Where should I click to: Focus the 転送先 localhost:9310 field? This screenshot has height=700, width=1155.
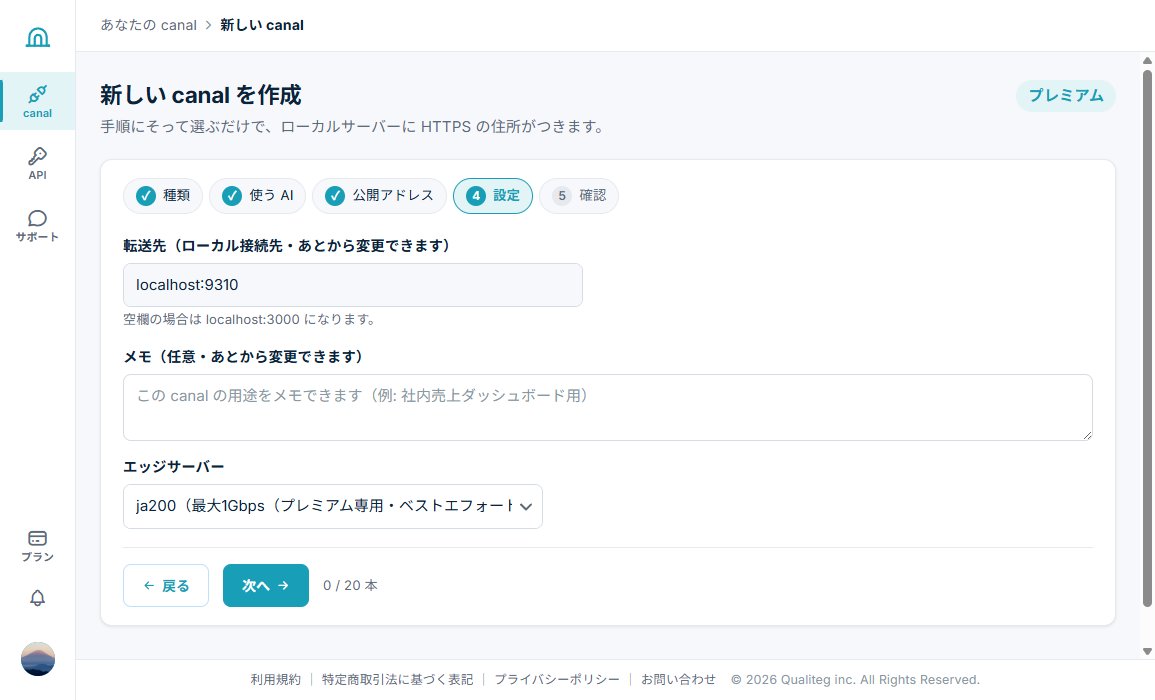(353, 285)
